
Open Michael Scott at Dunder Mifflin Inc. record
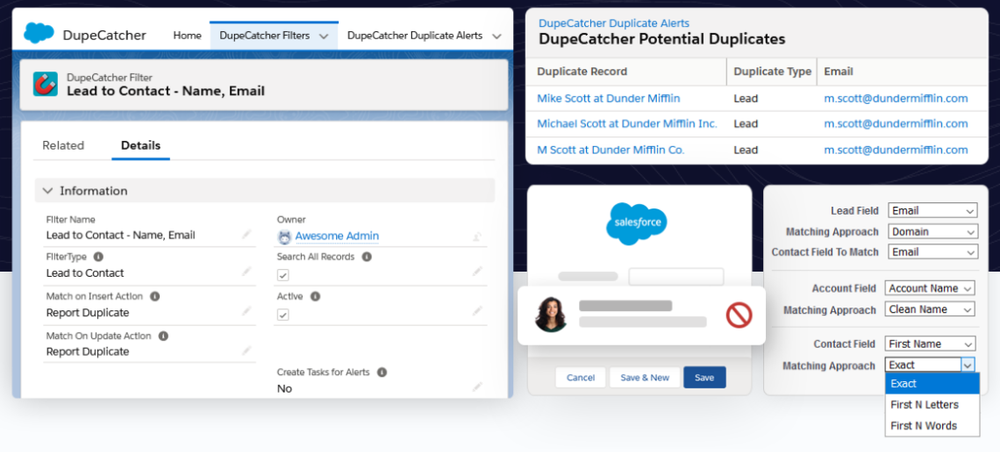point(627,124)
